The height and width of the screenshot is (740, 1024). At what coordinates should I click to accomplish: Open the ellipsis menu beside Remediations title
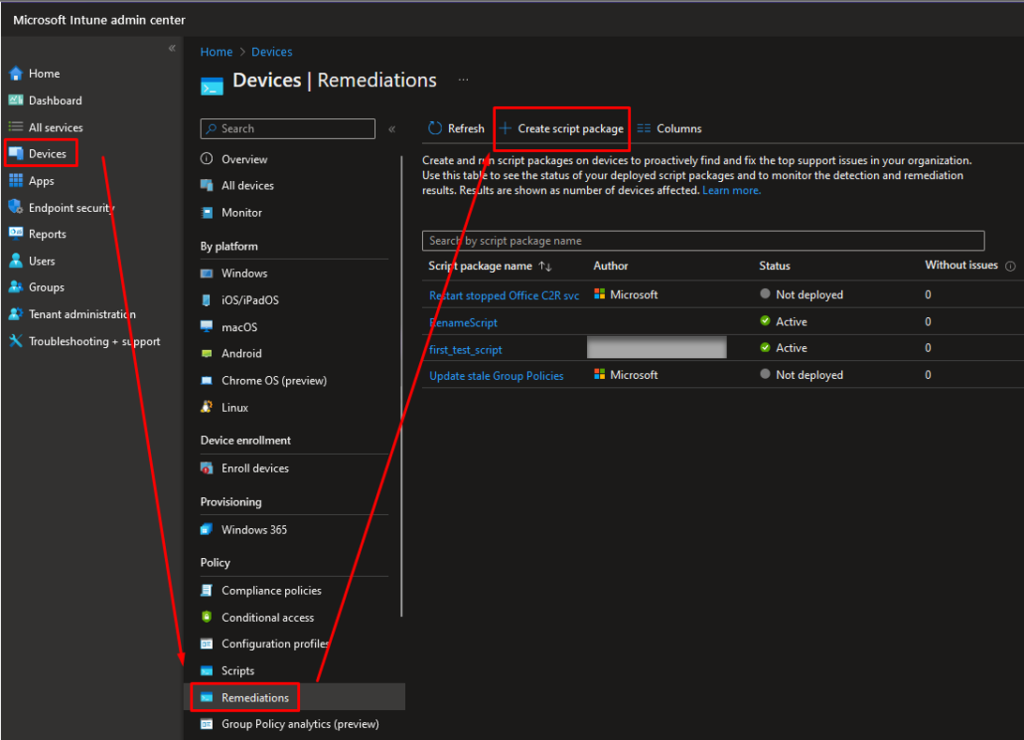coord(463,80)
